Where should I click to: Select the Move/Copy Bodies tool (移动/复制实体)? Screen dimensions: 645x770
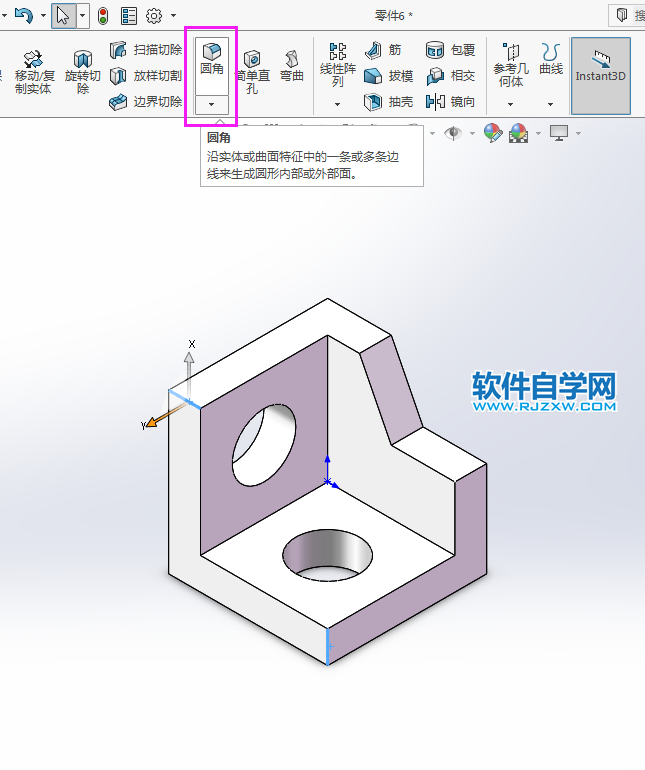tap(33, 72)
